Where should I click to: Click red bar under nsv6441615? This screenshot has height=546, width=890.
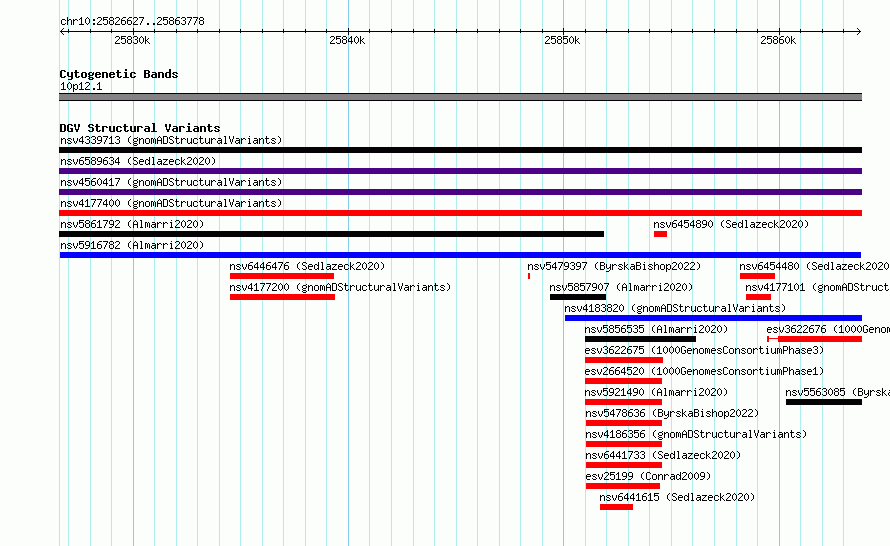[x=616, y=507]
